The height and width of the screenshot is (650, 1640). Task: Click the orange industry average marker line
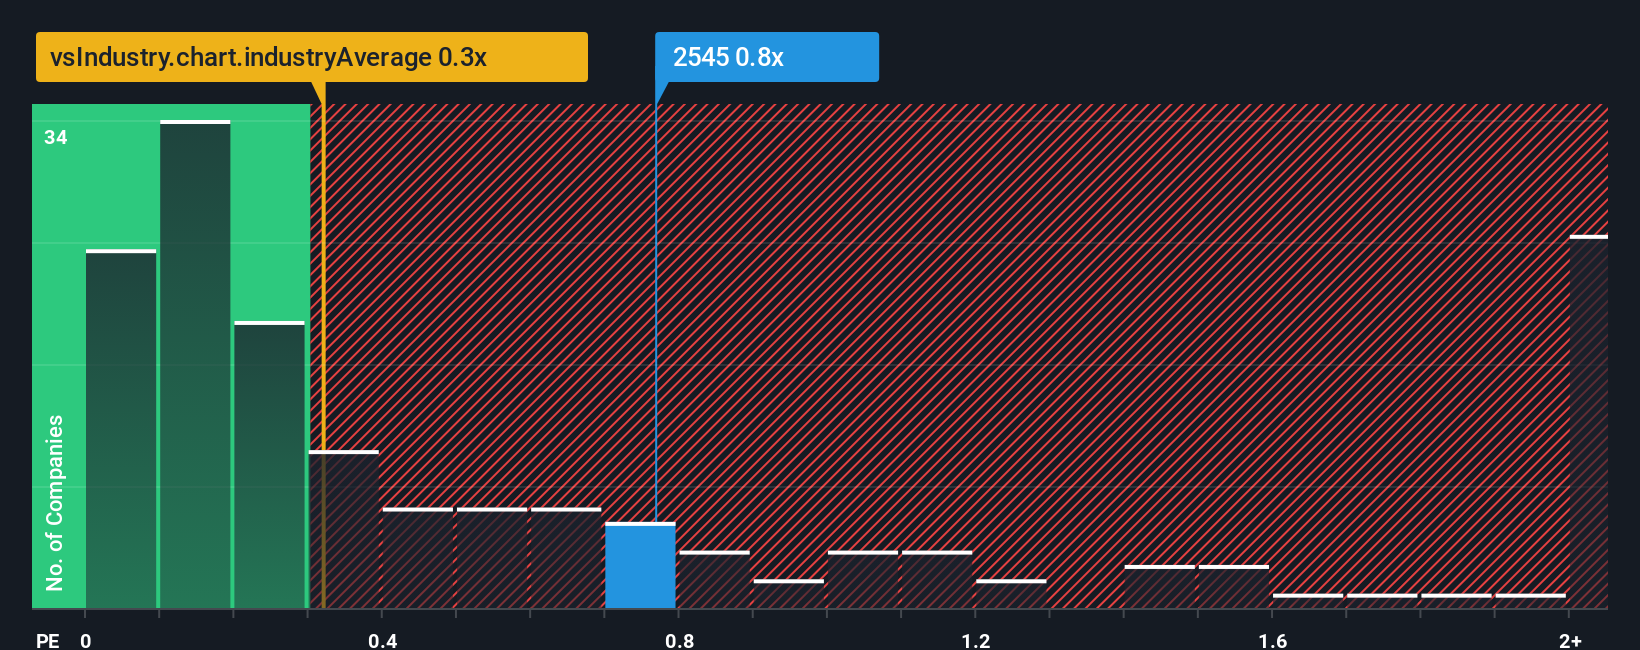click(x=323, y=345)
